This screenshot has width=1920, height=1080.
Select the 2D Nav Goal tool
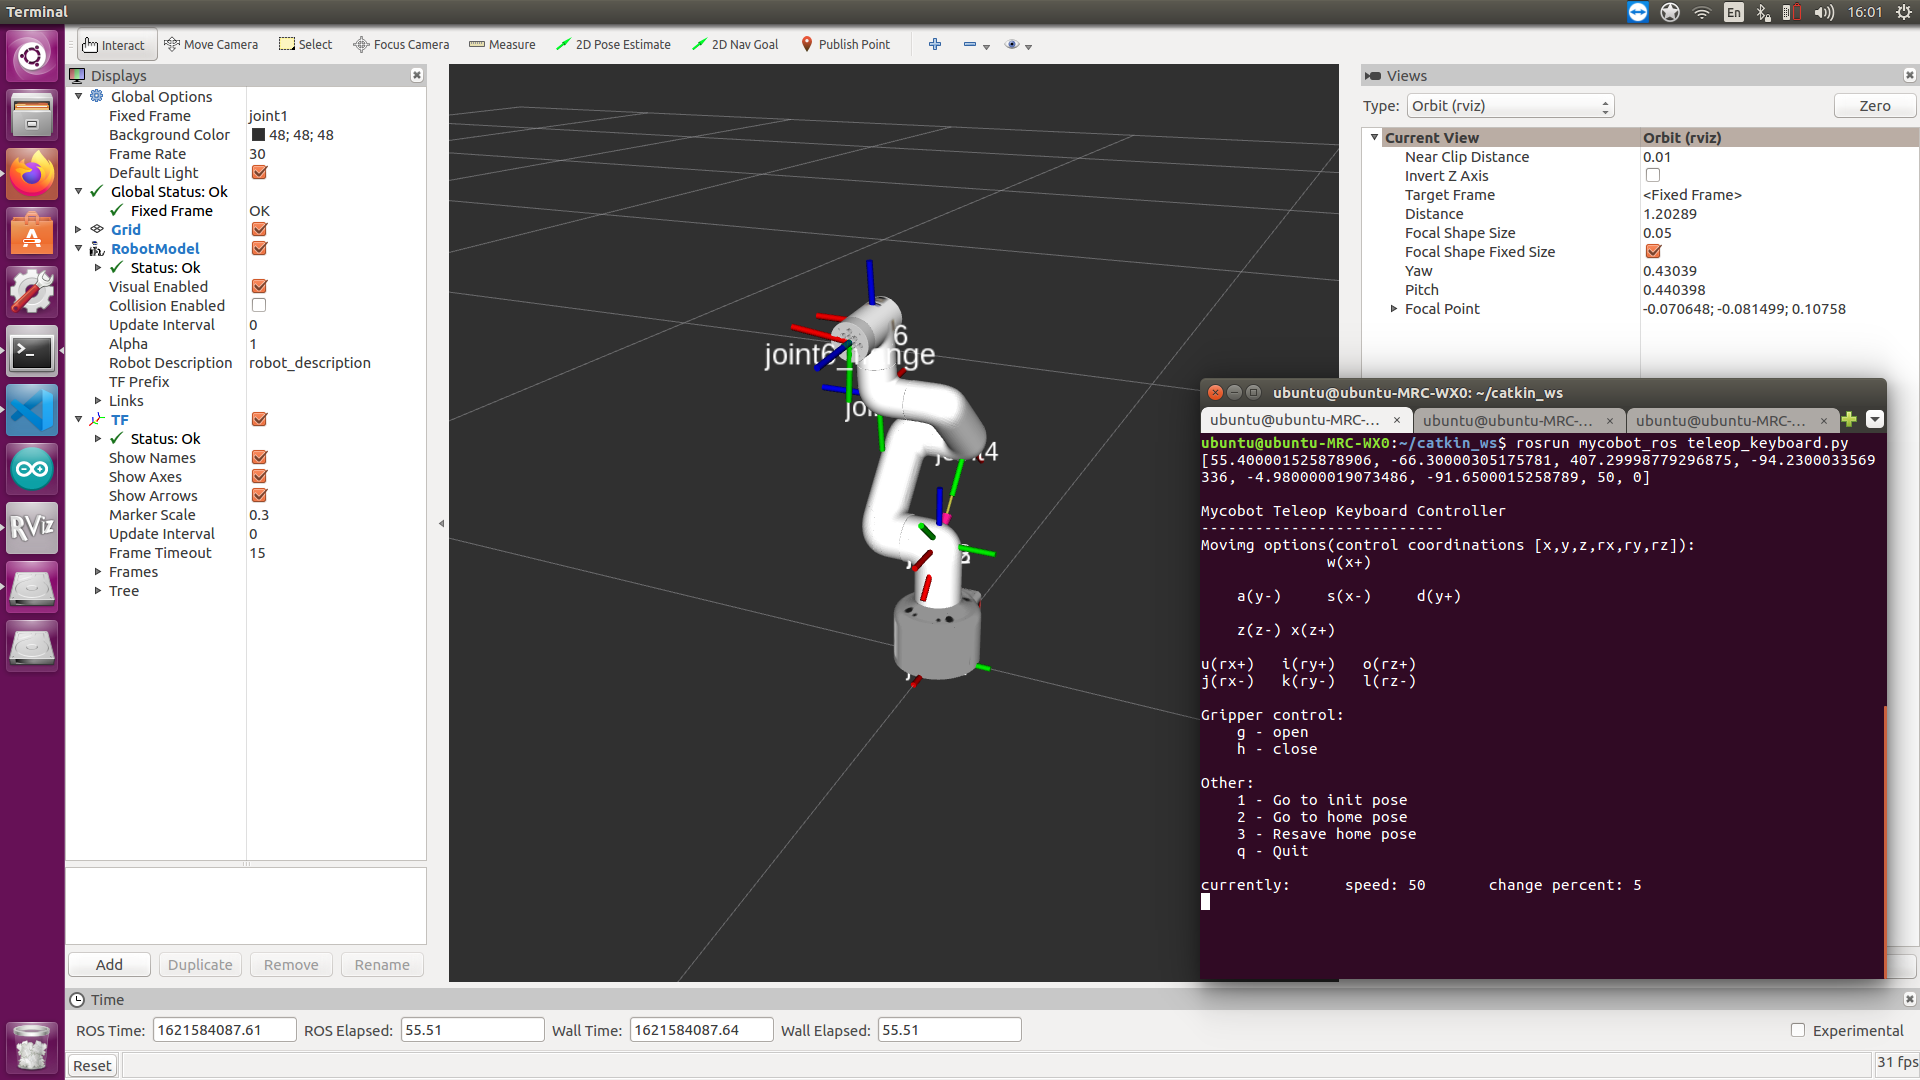coord(735,44)
